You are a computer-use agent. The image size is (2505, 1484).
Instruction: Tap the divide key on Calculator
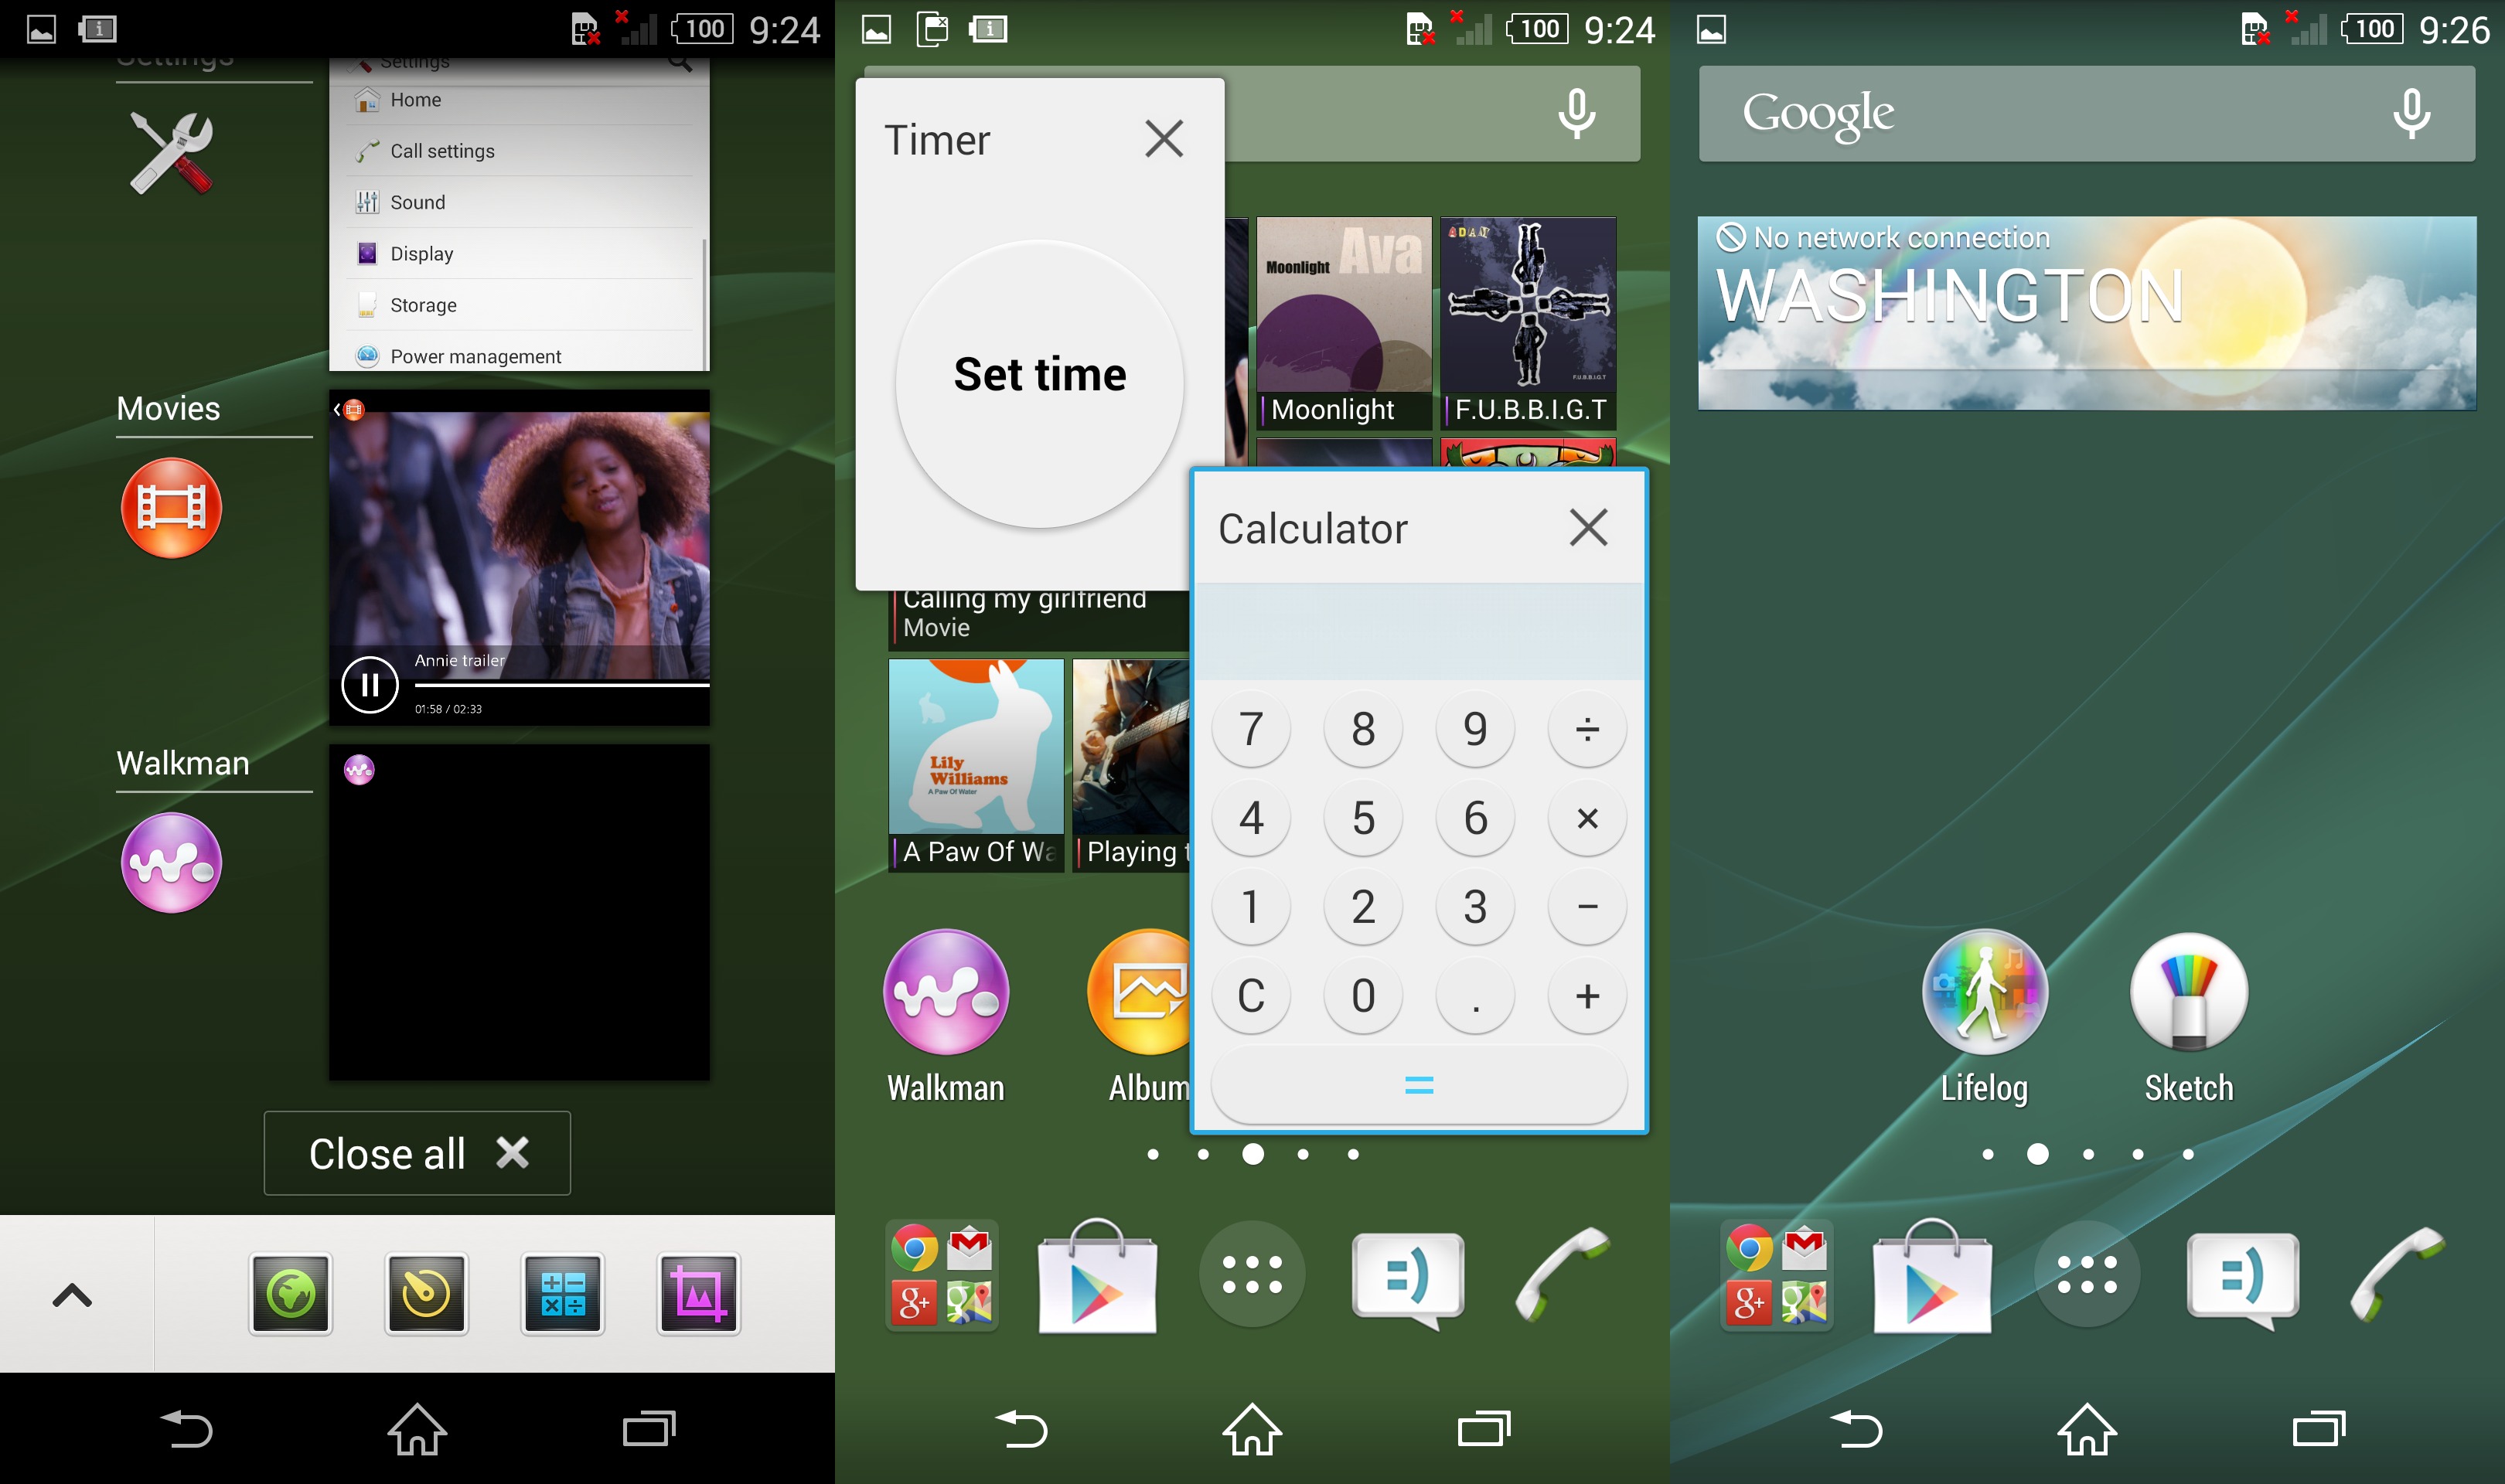click(x=1587, y=729)
